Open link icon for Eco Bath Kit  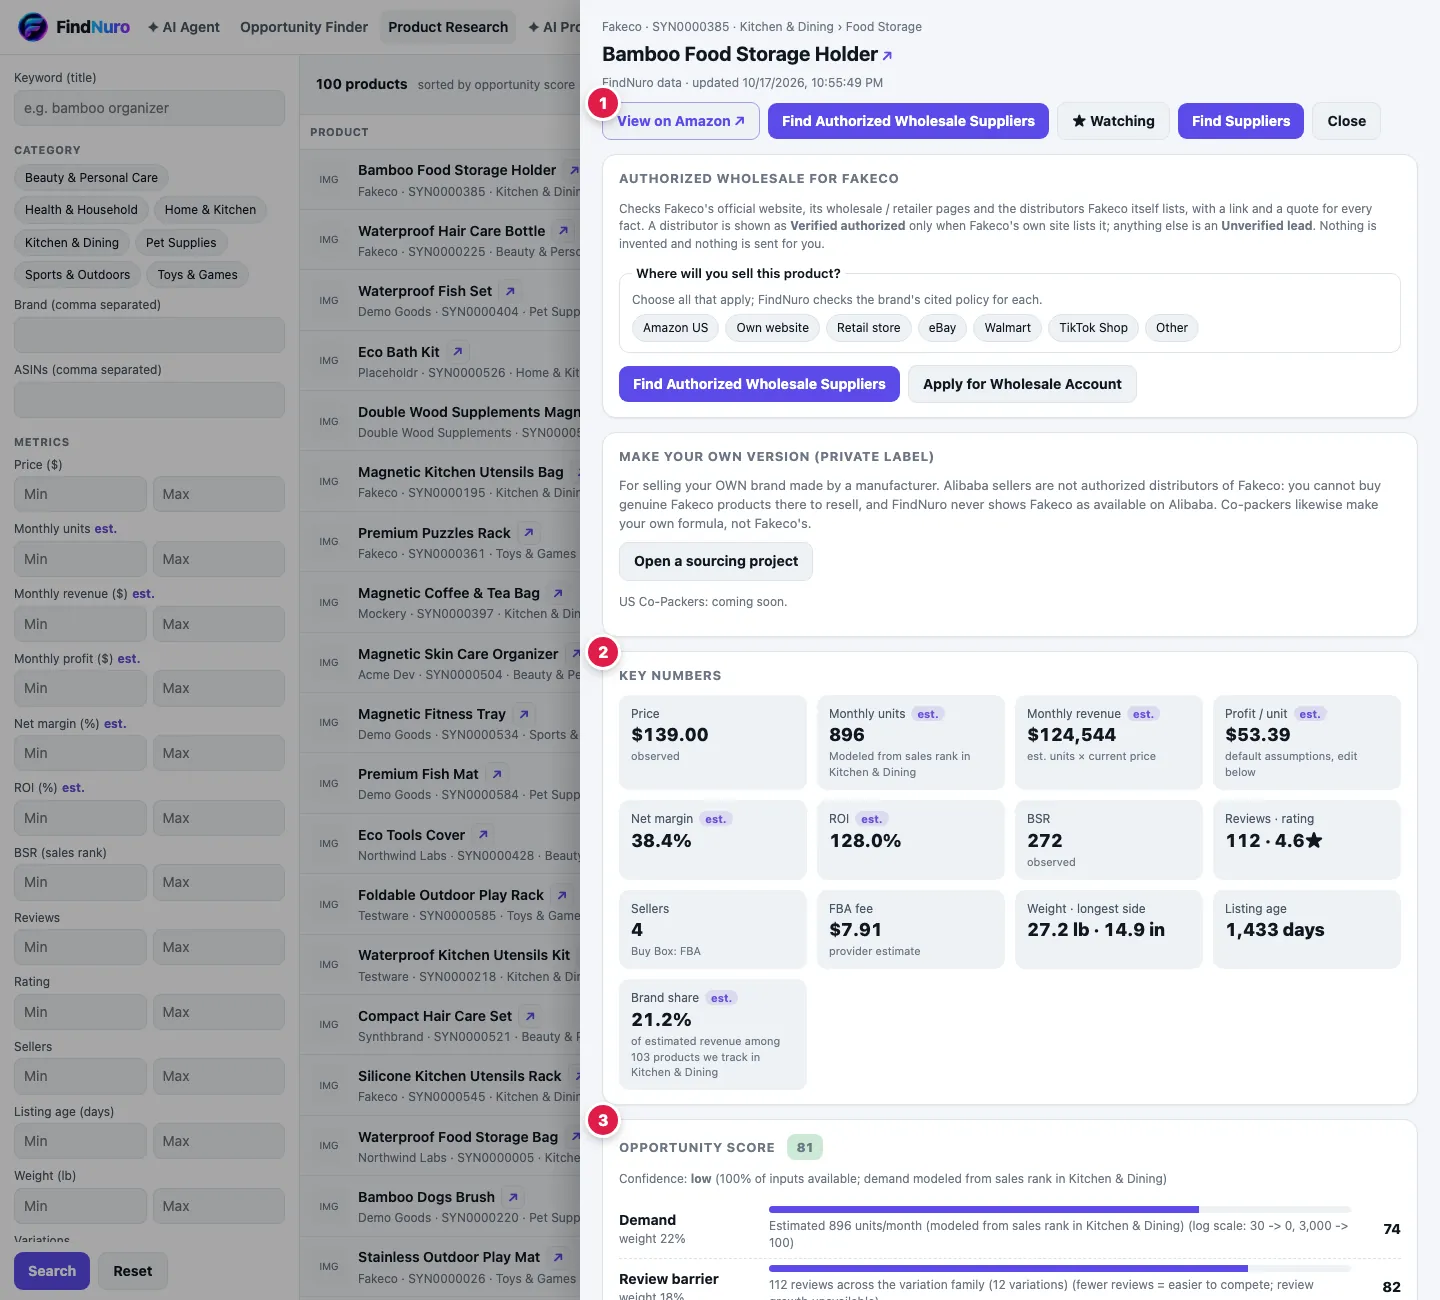point(457,352)
